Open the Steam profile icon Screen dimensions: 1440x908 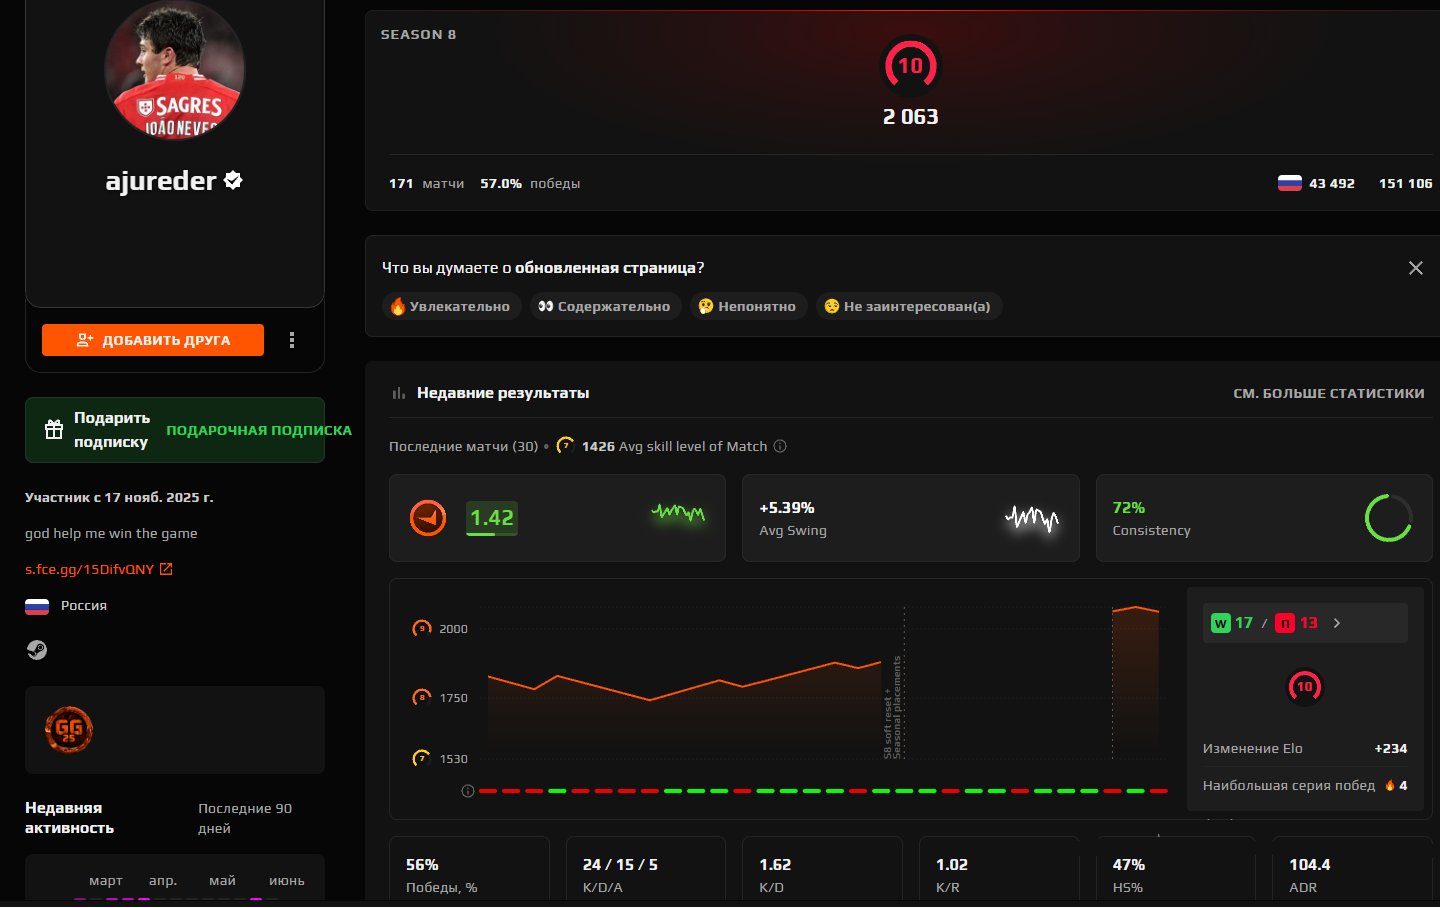[x=37, y=650]
